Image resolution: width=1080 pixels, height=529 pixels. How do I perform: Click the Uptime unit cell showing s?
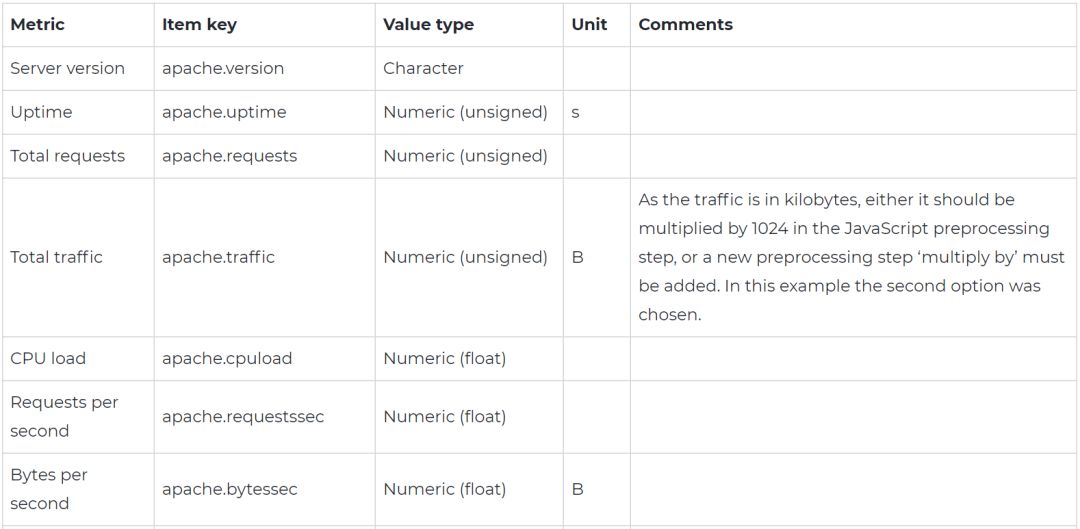576,112
